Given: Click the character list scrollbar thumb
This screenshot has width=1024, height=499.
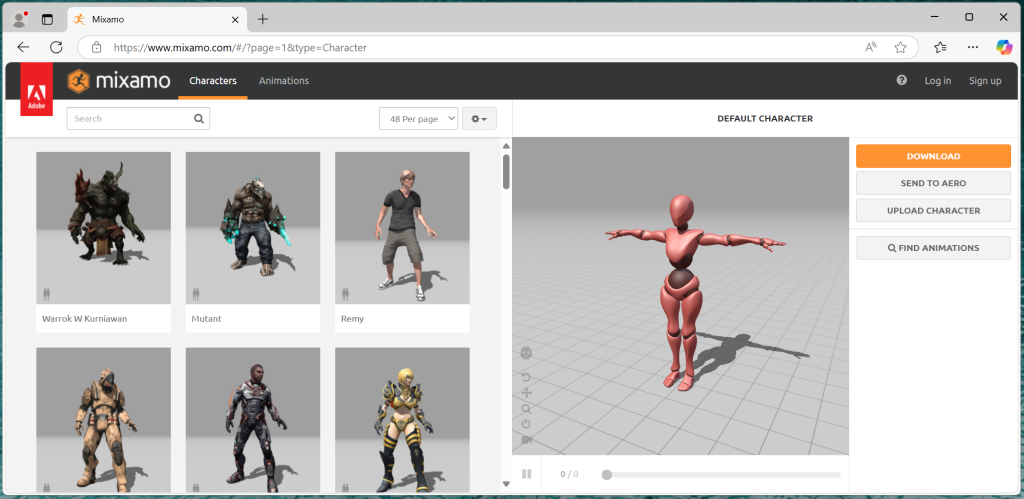Looking at the screenshot, I should click(506, 172).
